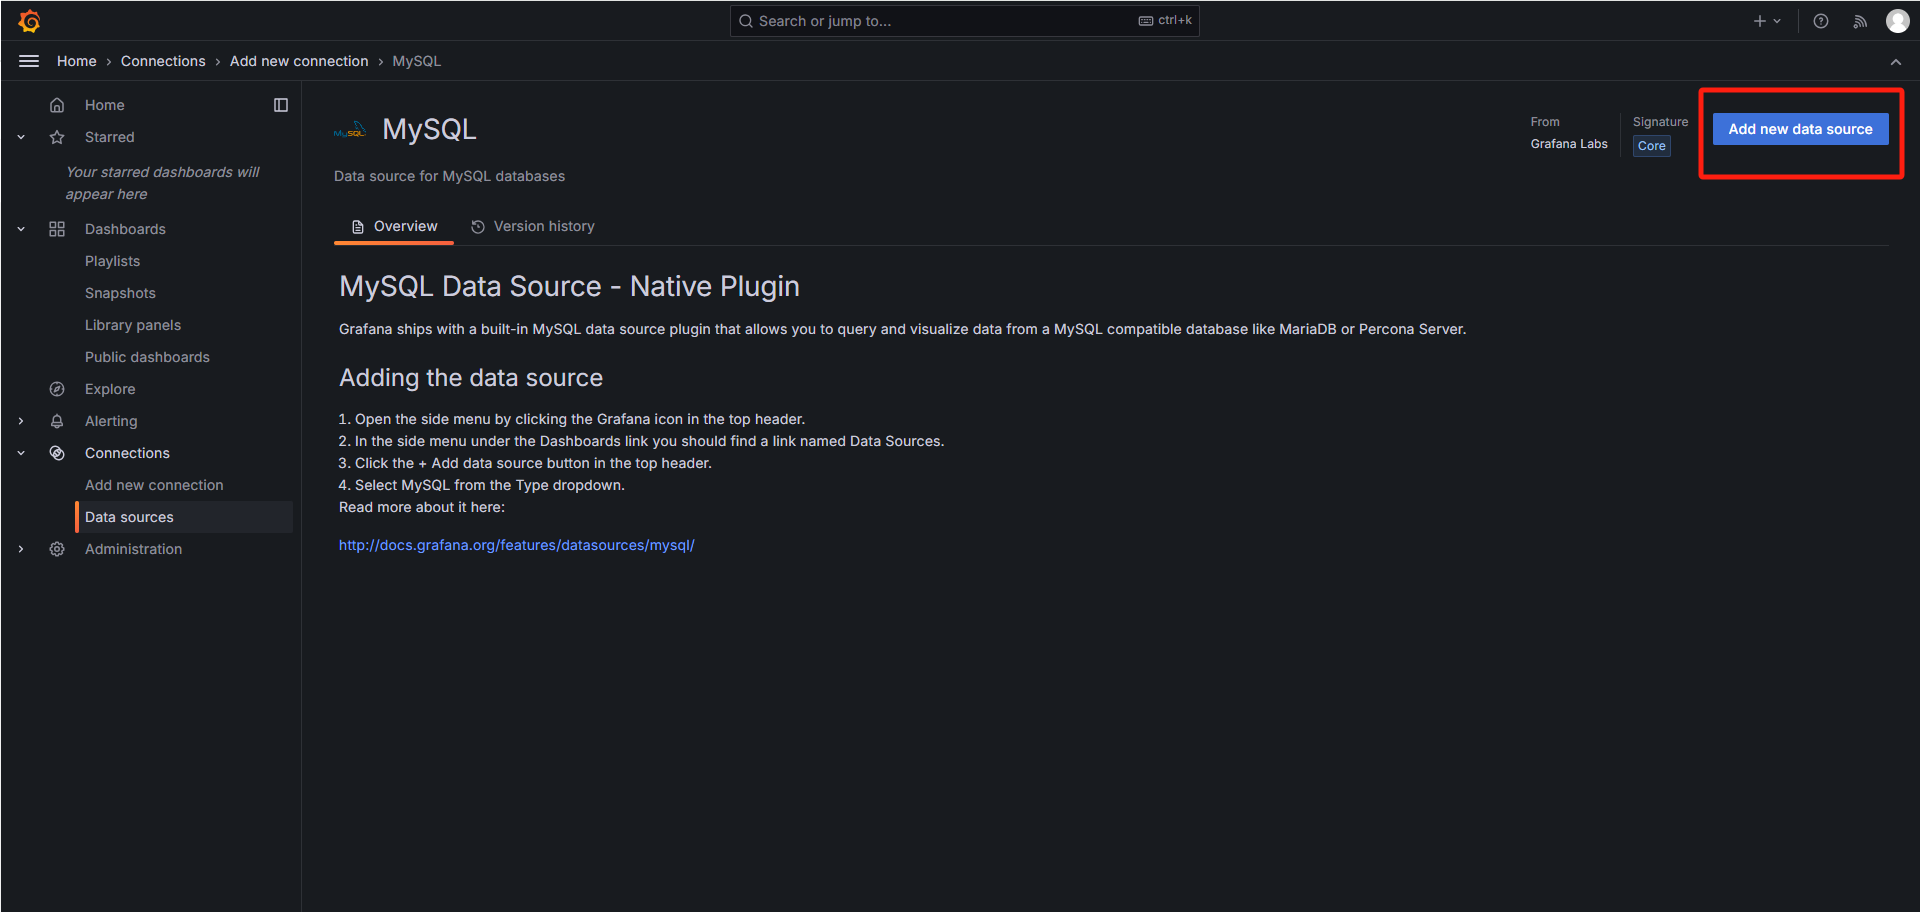Open the MySQL docs URL link
Viewport: 1920px width, 912px height.
click(x=516, y=545)
